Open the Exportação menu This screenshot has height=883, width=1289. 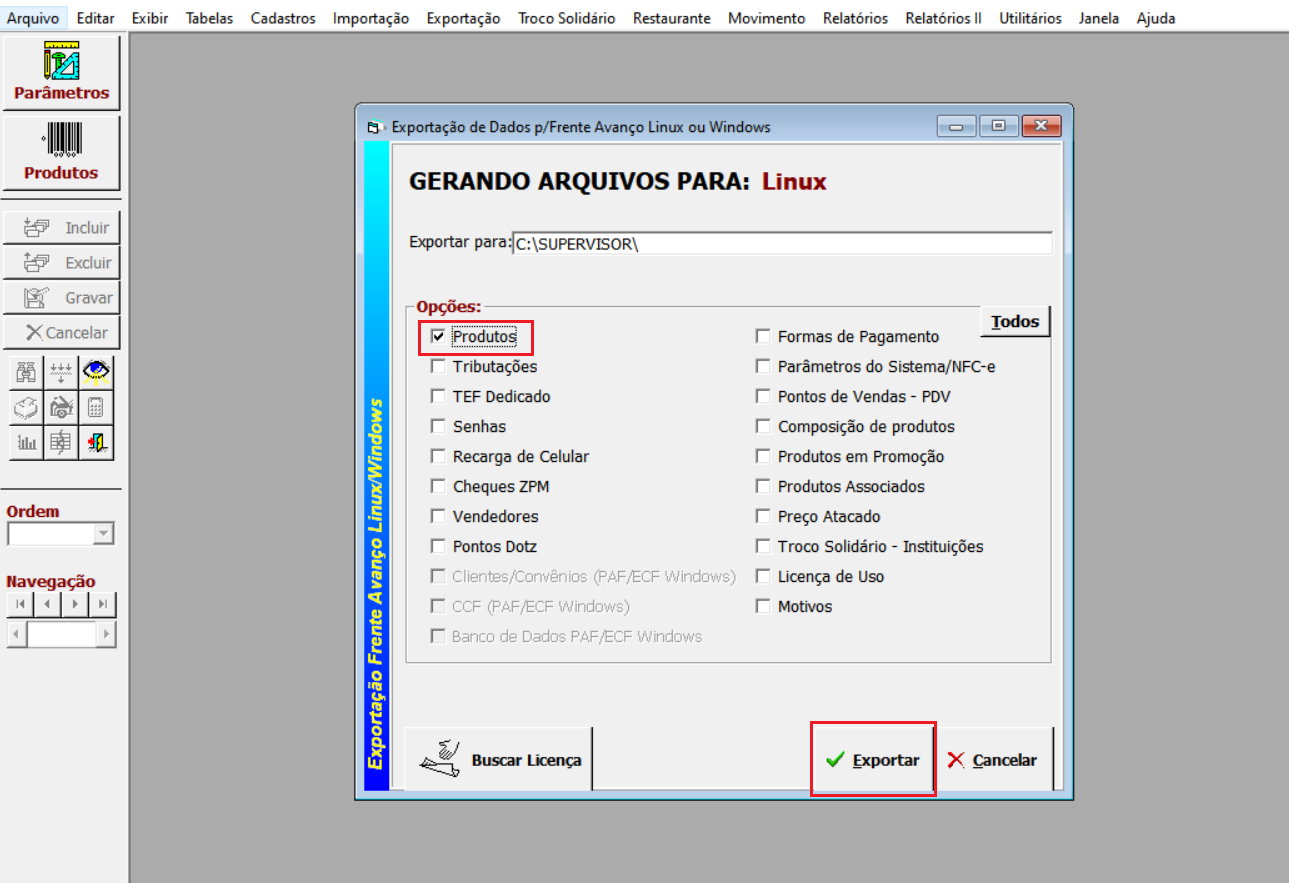(x=463, y=18)
